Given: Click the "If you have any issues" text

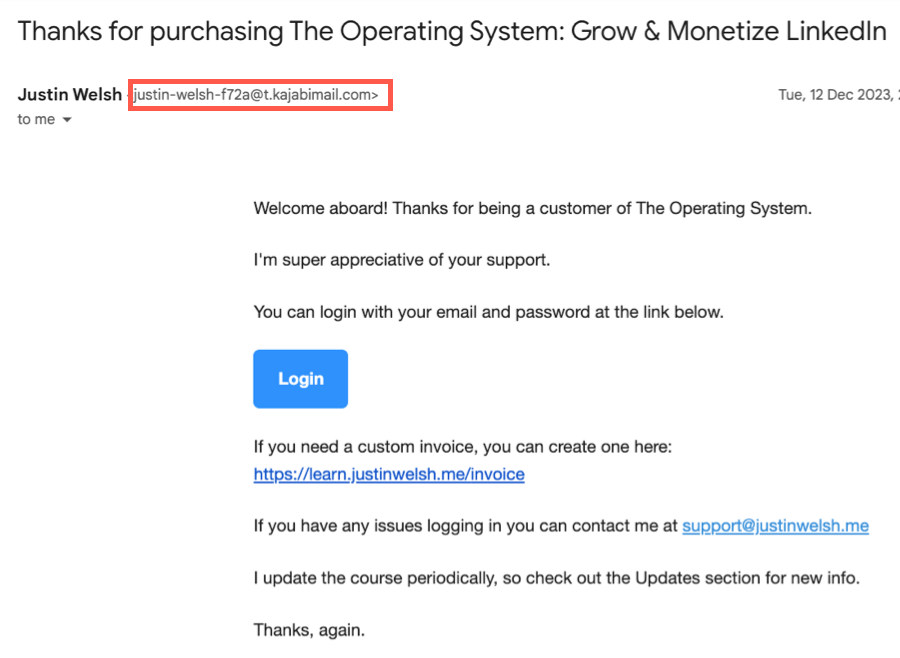Looking at the screenshot, I should [465, 526].
